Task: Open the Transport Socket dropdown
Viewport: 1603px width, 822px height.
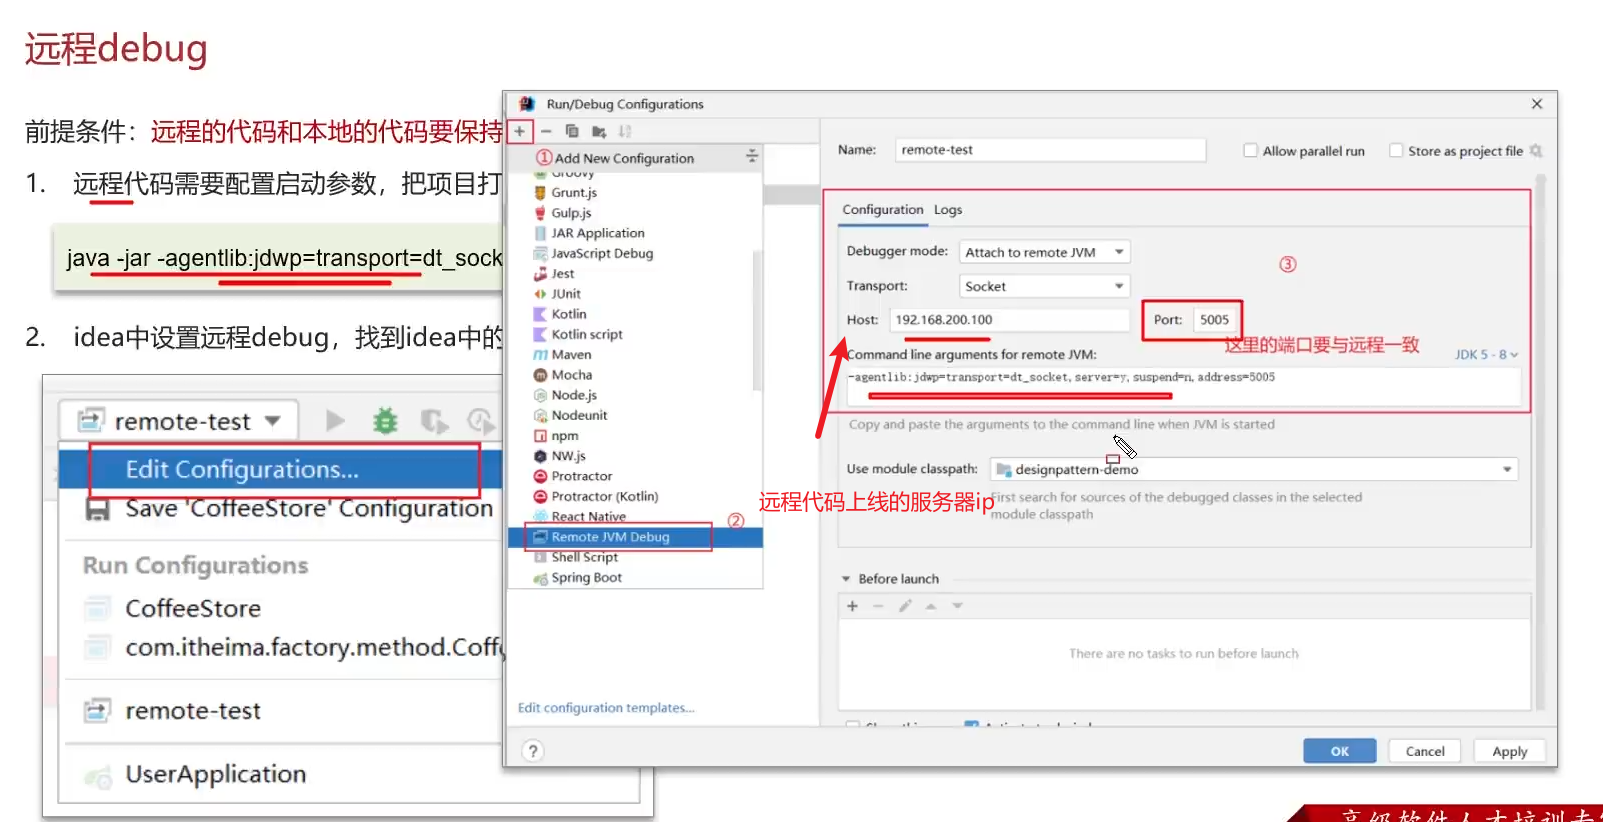Action: tap(1044, 286)
